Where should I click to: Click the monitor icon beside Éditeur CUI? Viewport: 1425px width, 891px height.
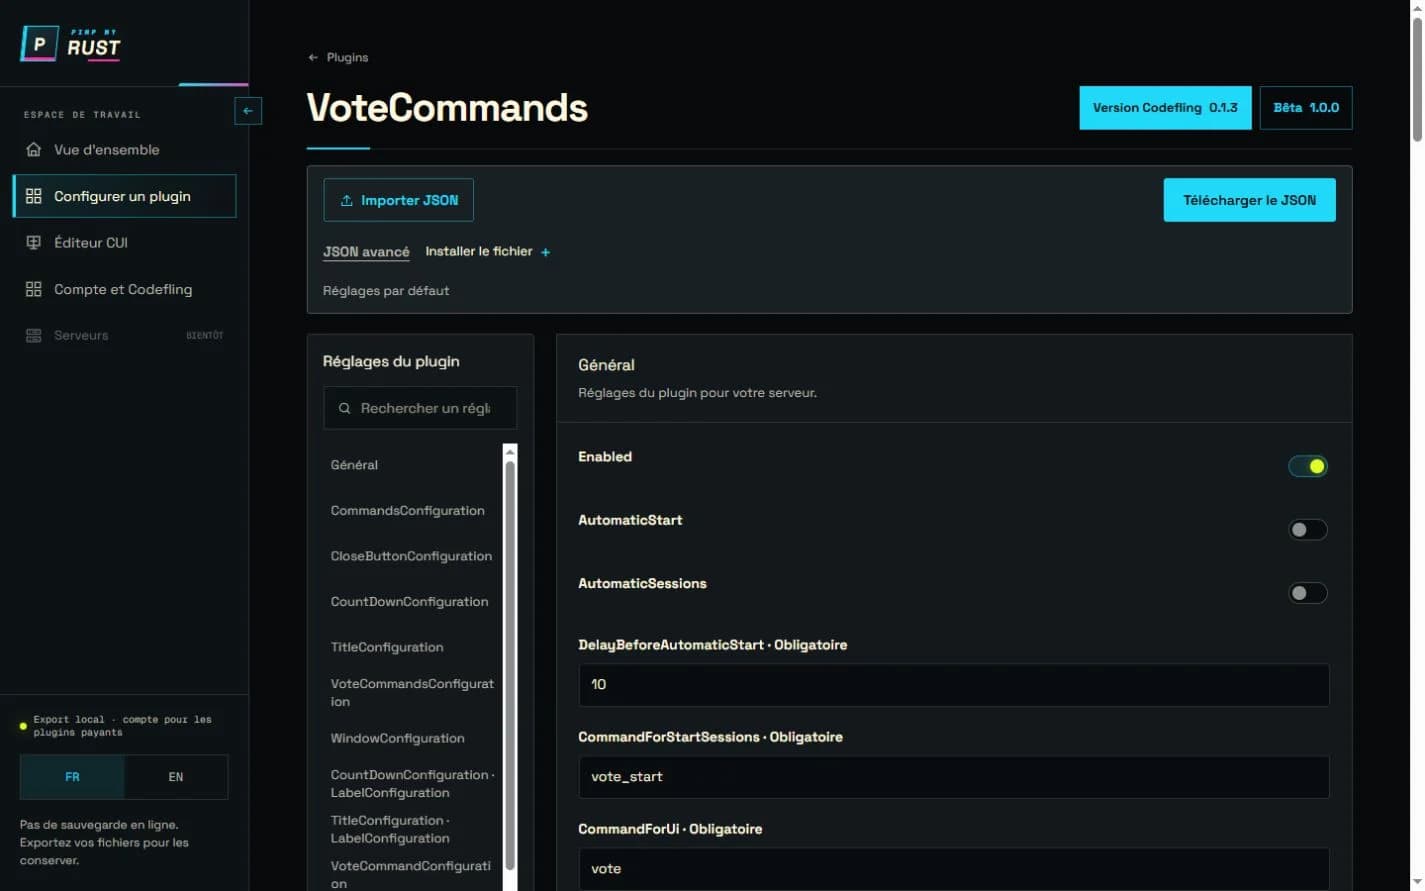pyautogui.click(x=34, y=243)
